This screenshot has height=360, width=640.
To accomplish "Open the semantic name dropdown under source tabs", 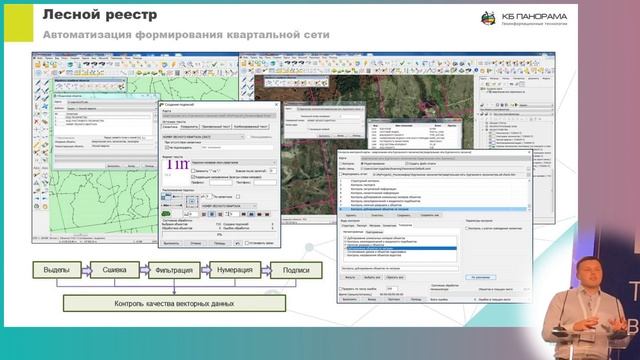I will click(x=203, y=137).
